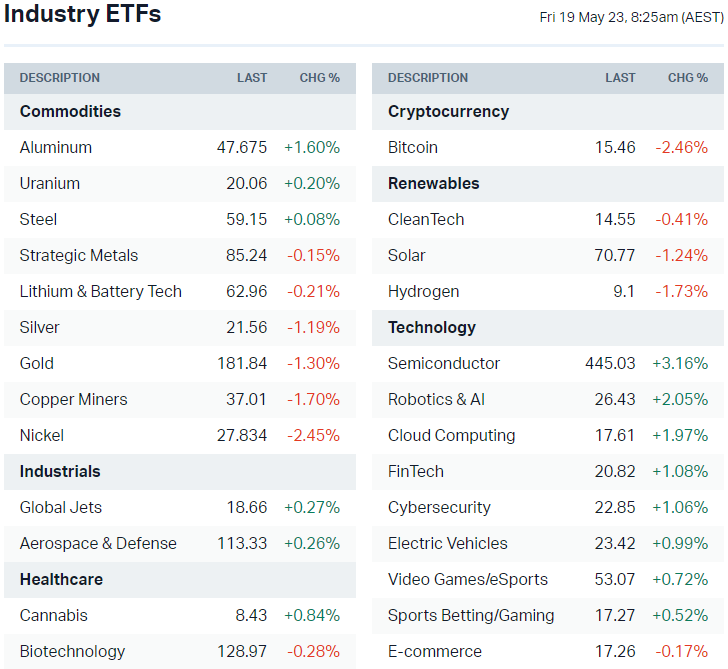
Task: Click left table DESCRIPTION column header
Action: tap(60, 78)
